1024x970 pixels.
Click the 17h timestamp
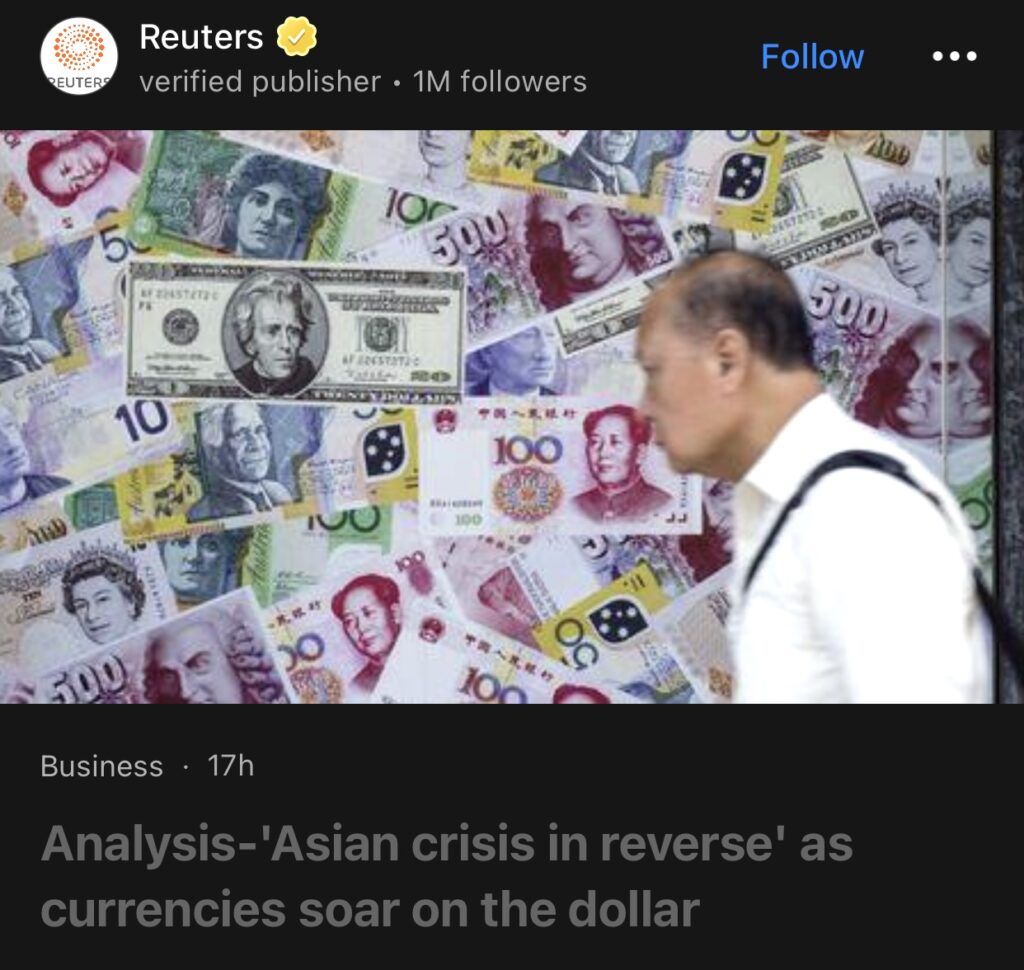pyautogui.click(x=231, y=766)
